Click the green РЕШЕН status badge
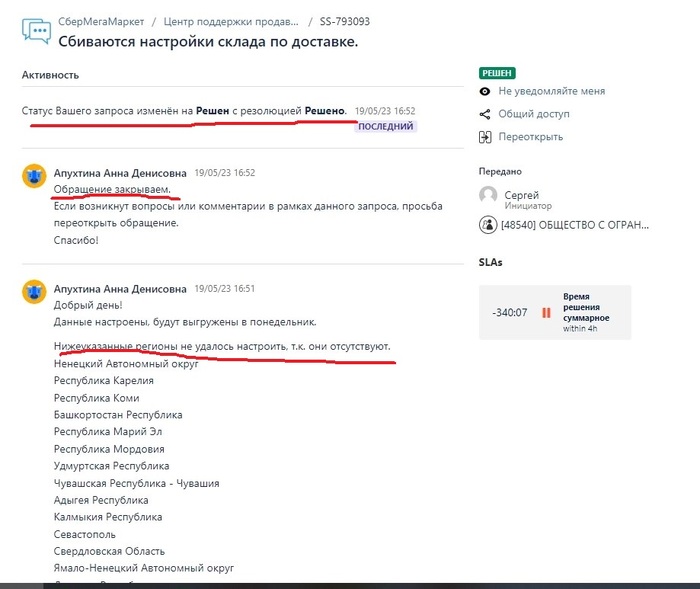700x589 pixels. coord(497,73)
